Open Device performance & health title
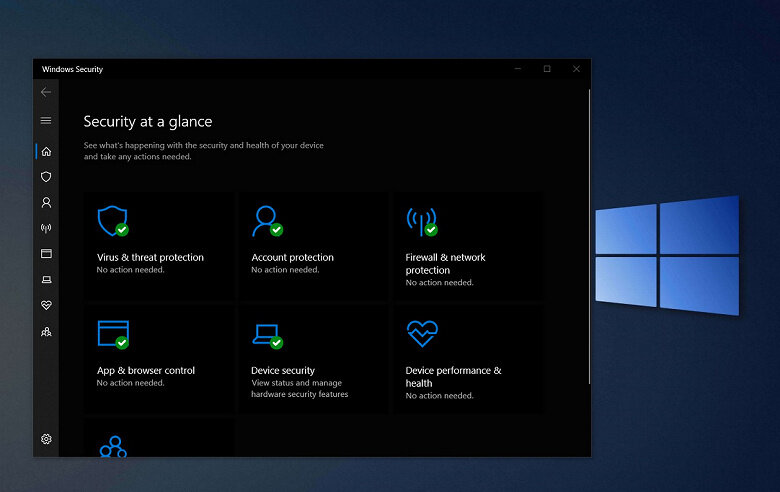This screenshot has width=780, height=492. [x=453, y=377]
